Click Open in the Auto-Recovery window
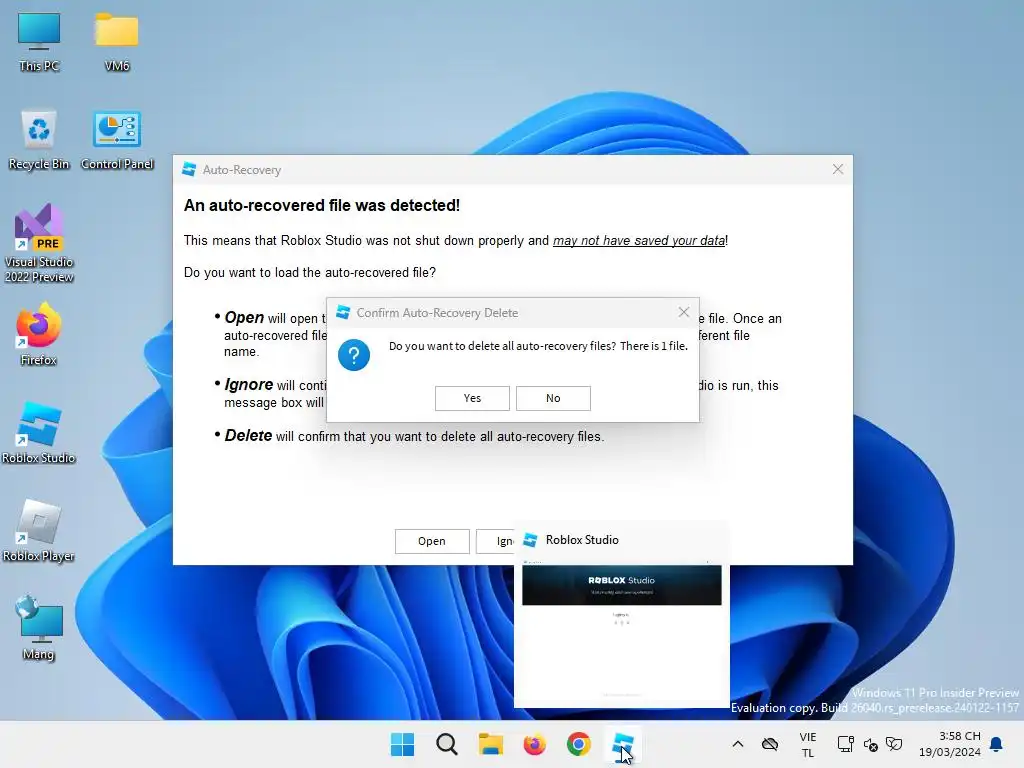This screenshot has width=1024, height=768. pos(432,541)
